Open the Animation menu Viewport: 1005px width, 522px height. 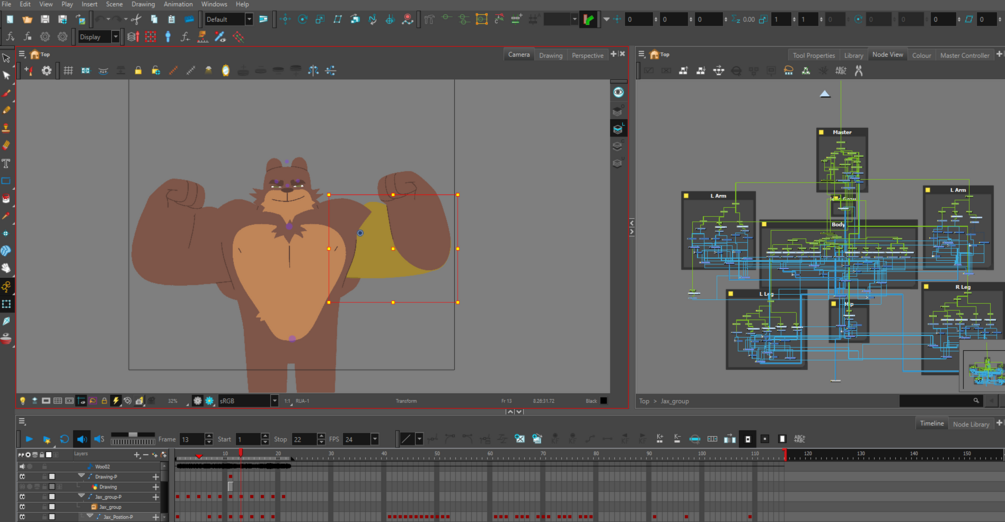click(178, 4)
